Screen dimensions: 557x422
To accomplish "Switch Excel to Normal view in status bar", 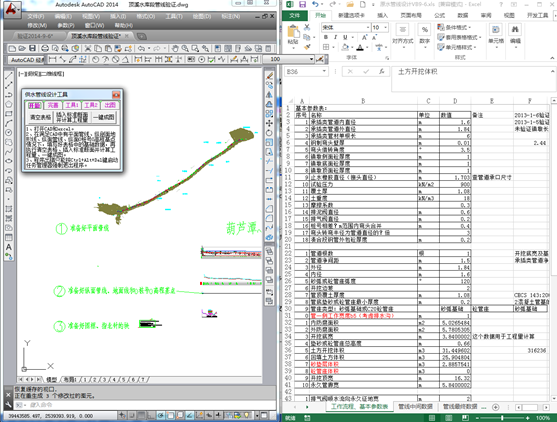I will 432,418.
